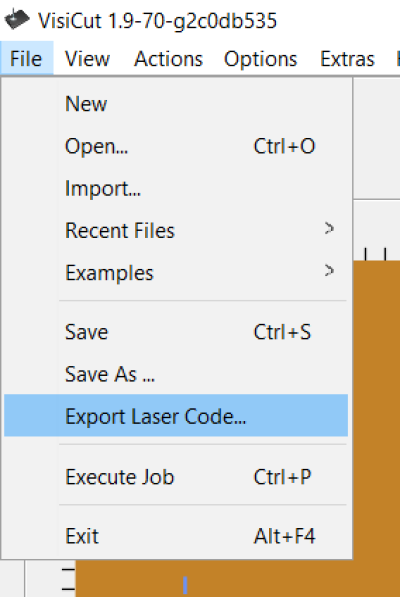Click the VisiCut app icon in title bar
The width and height of the screenshot is (400, 597).
[17, 19]
